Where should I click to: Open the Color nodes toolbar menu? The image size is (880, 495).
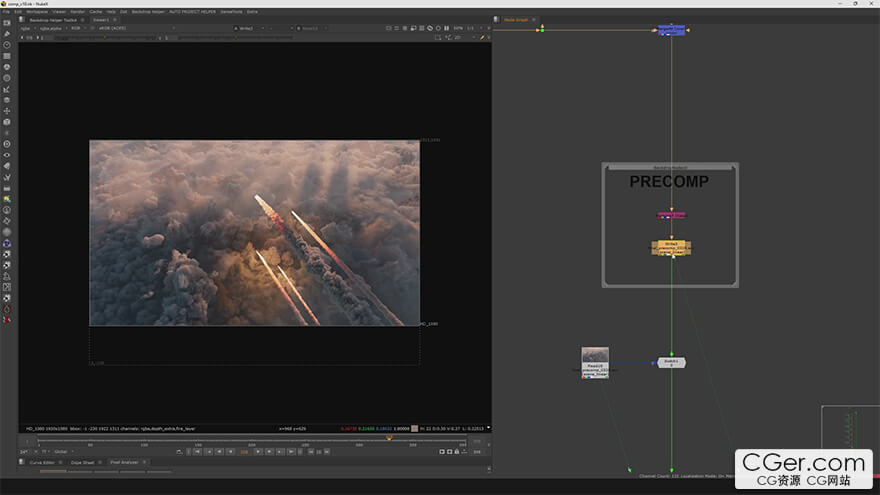[x=7, y=67]
